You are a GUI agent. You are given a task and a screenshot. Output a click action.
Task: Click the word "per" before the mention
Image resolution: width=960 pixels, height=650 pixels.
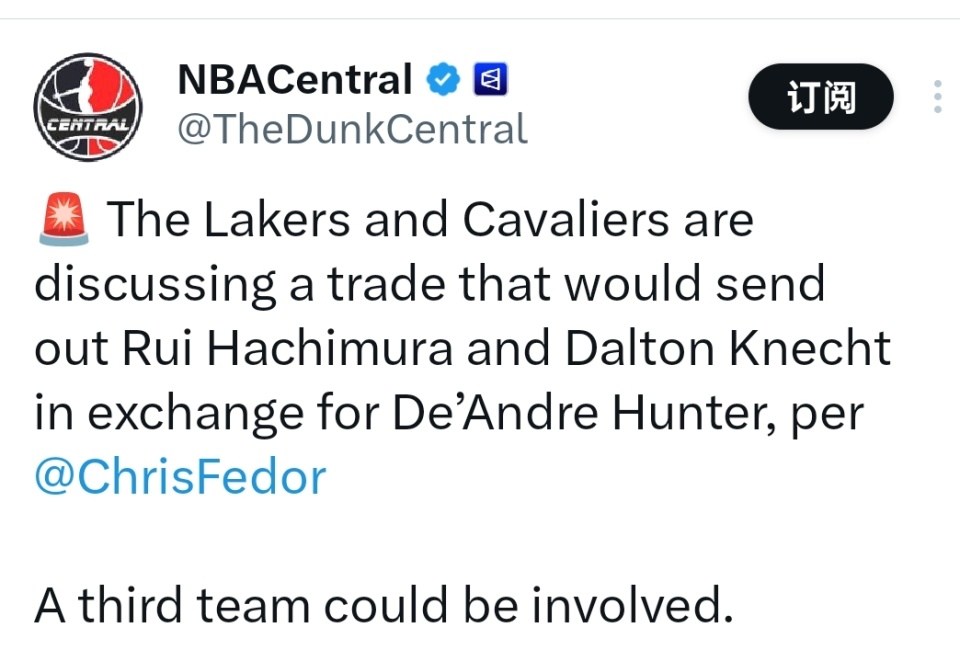click(826, 413)
